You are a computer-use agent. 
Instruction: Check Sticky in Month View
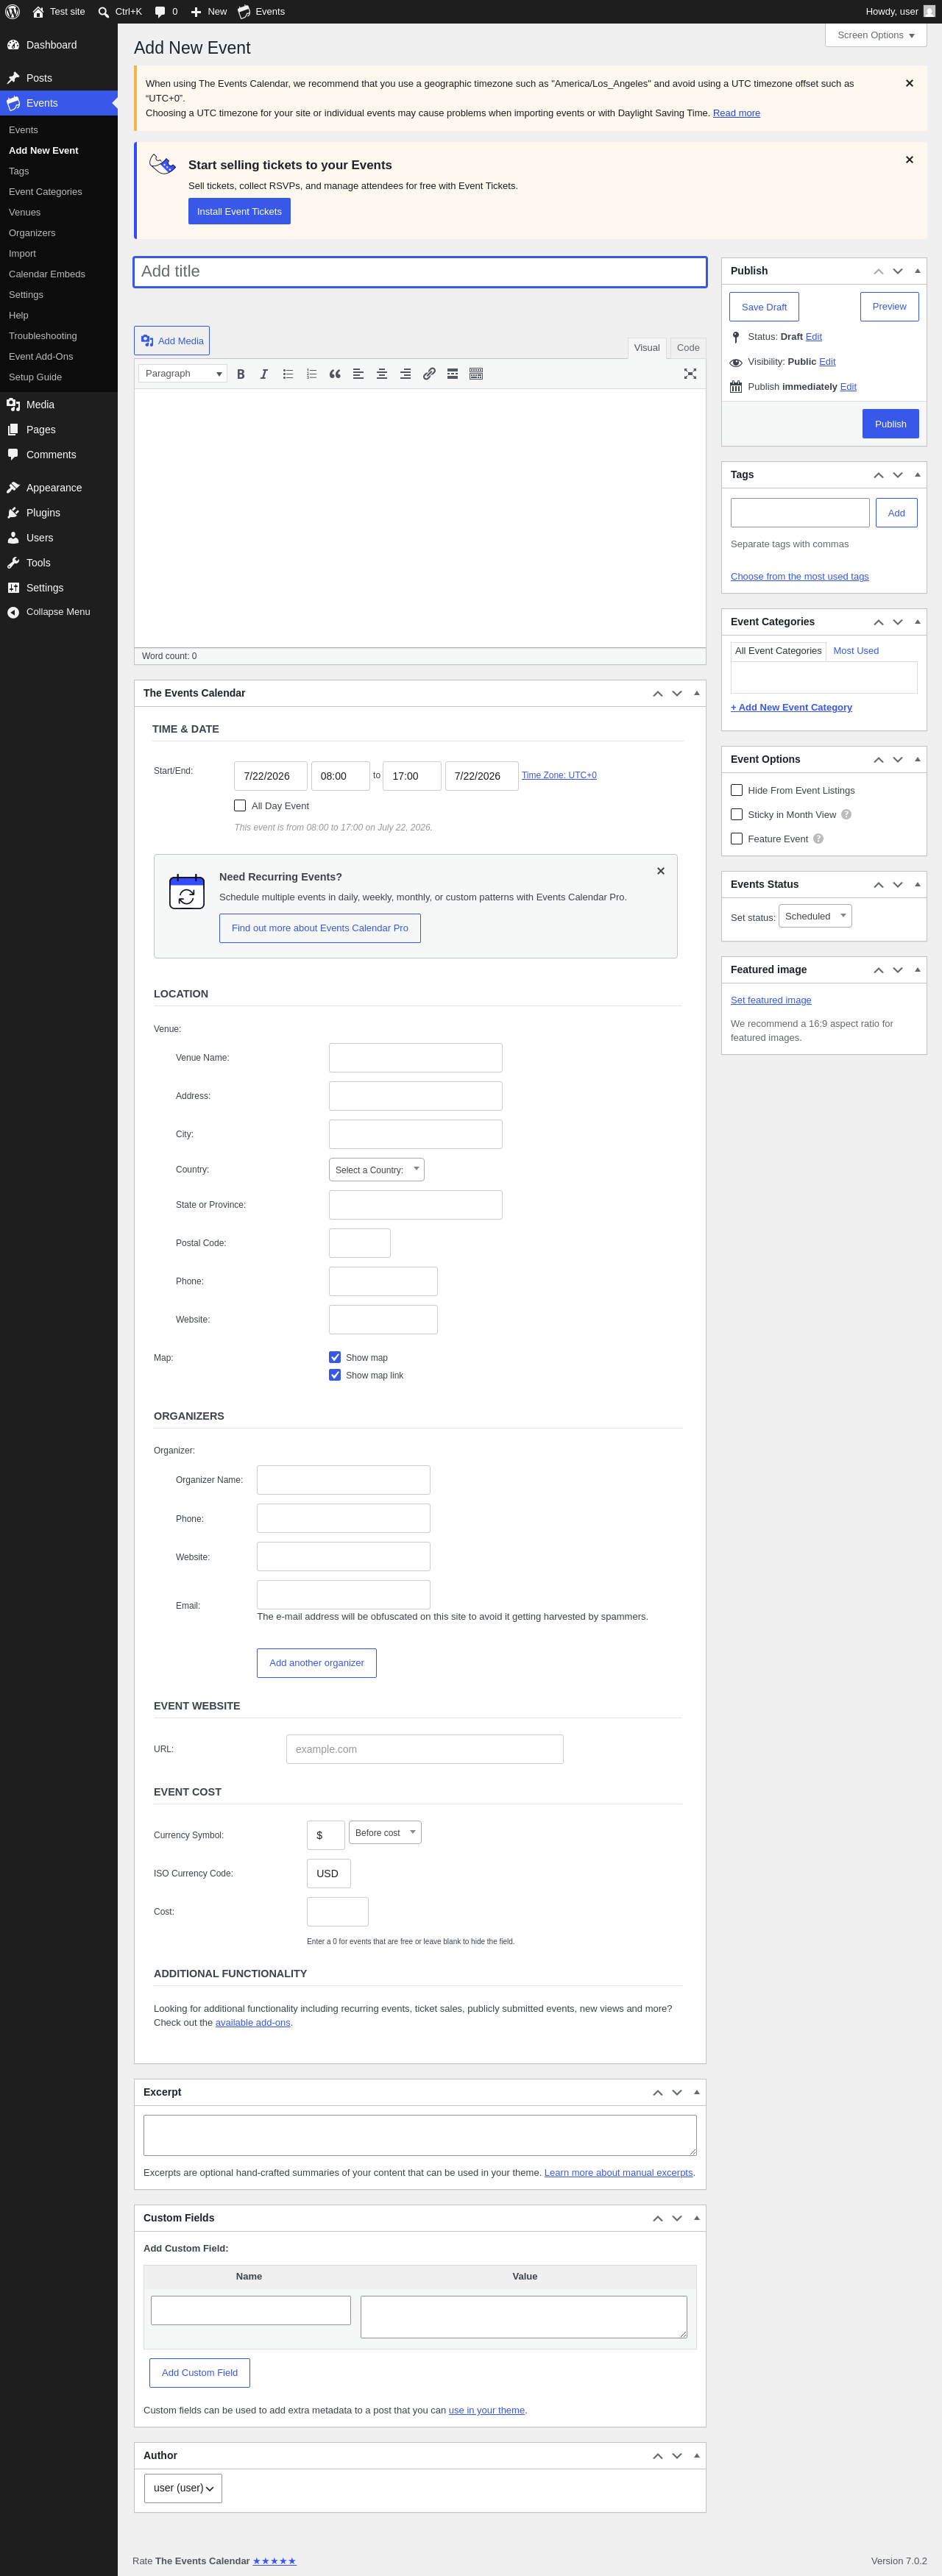point(737,814)
